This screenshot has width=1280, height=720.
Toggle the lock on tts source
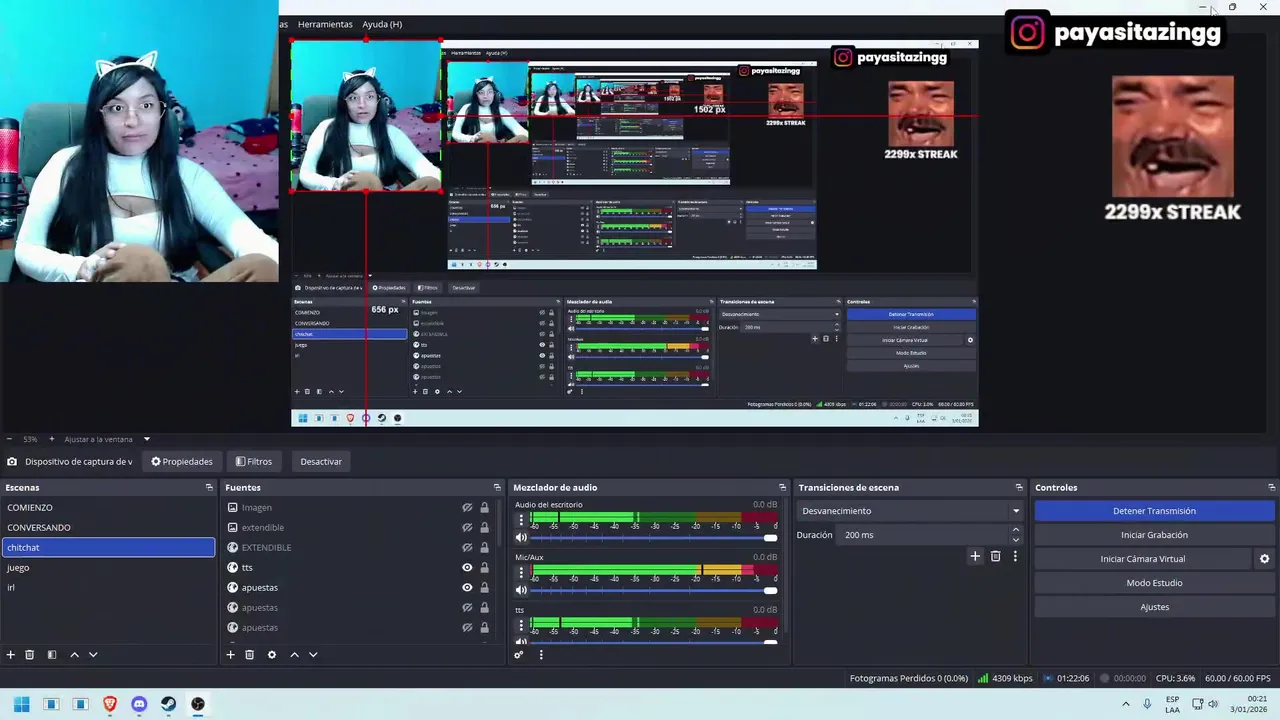(x=485, y=568)
